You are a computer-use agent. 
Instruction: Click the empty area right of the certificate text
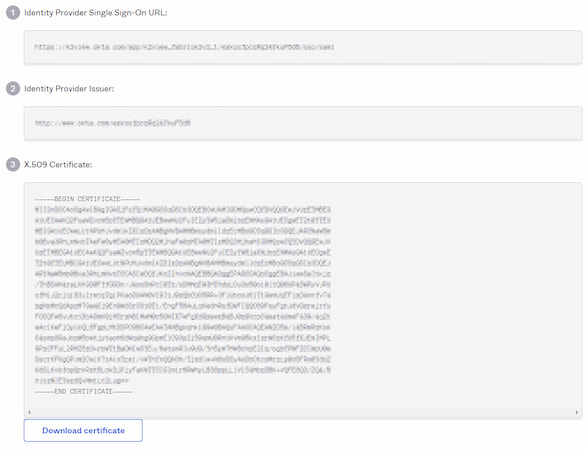[454, 295]
